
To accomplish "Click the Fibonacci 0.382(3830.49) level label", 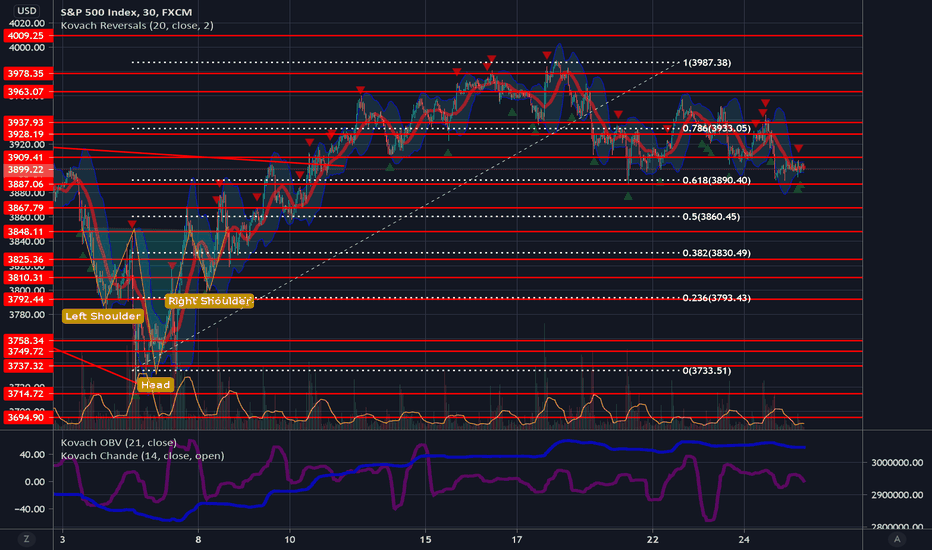I will 716,253.
